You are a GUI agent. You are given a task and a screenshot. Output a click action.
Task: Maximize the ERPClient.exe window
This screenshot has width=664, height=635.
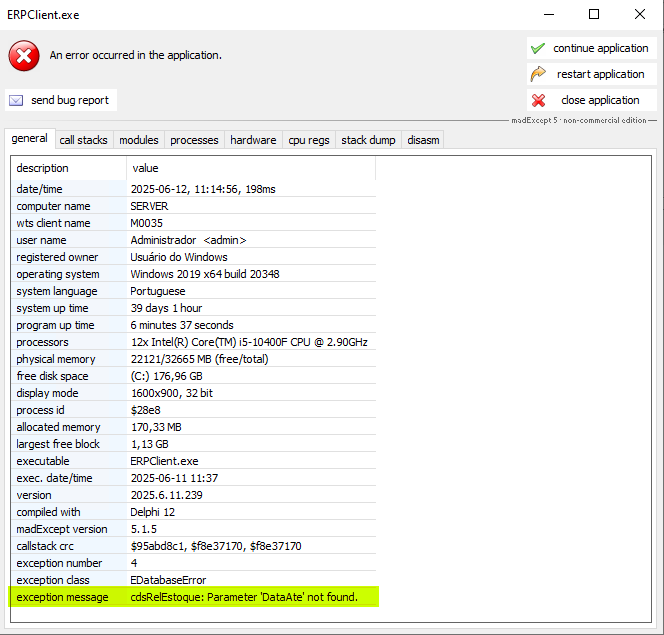tap(594, 15)
